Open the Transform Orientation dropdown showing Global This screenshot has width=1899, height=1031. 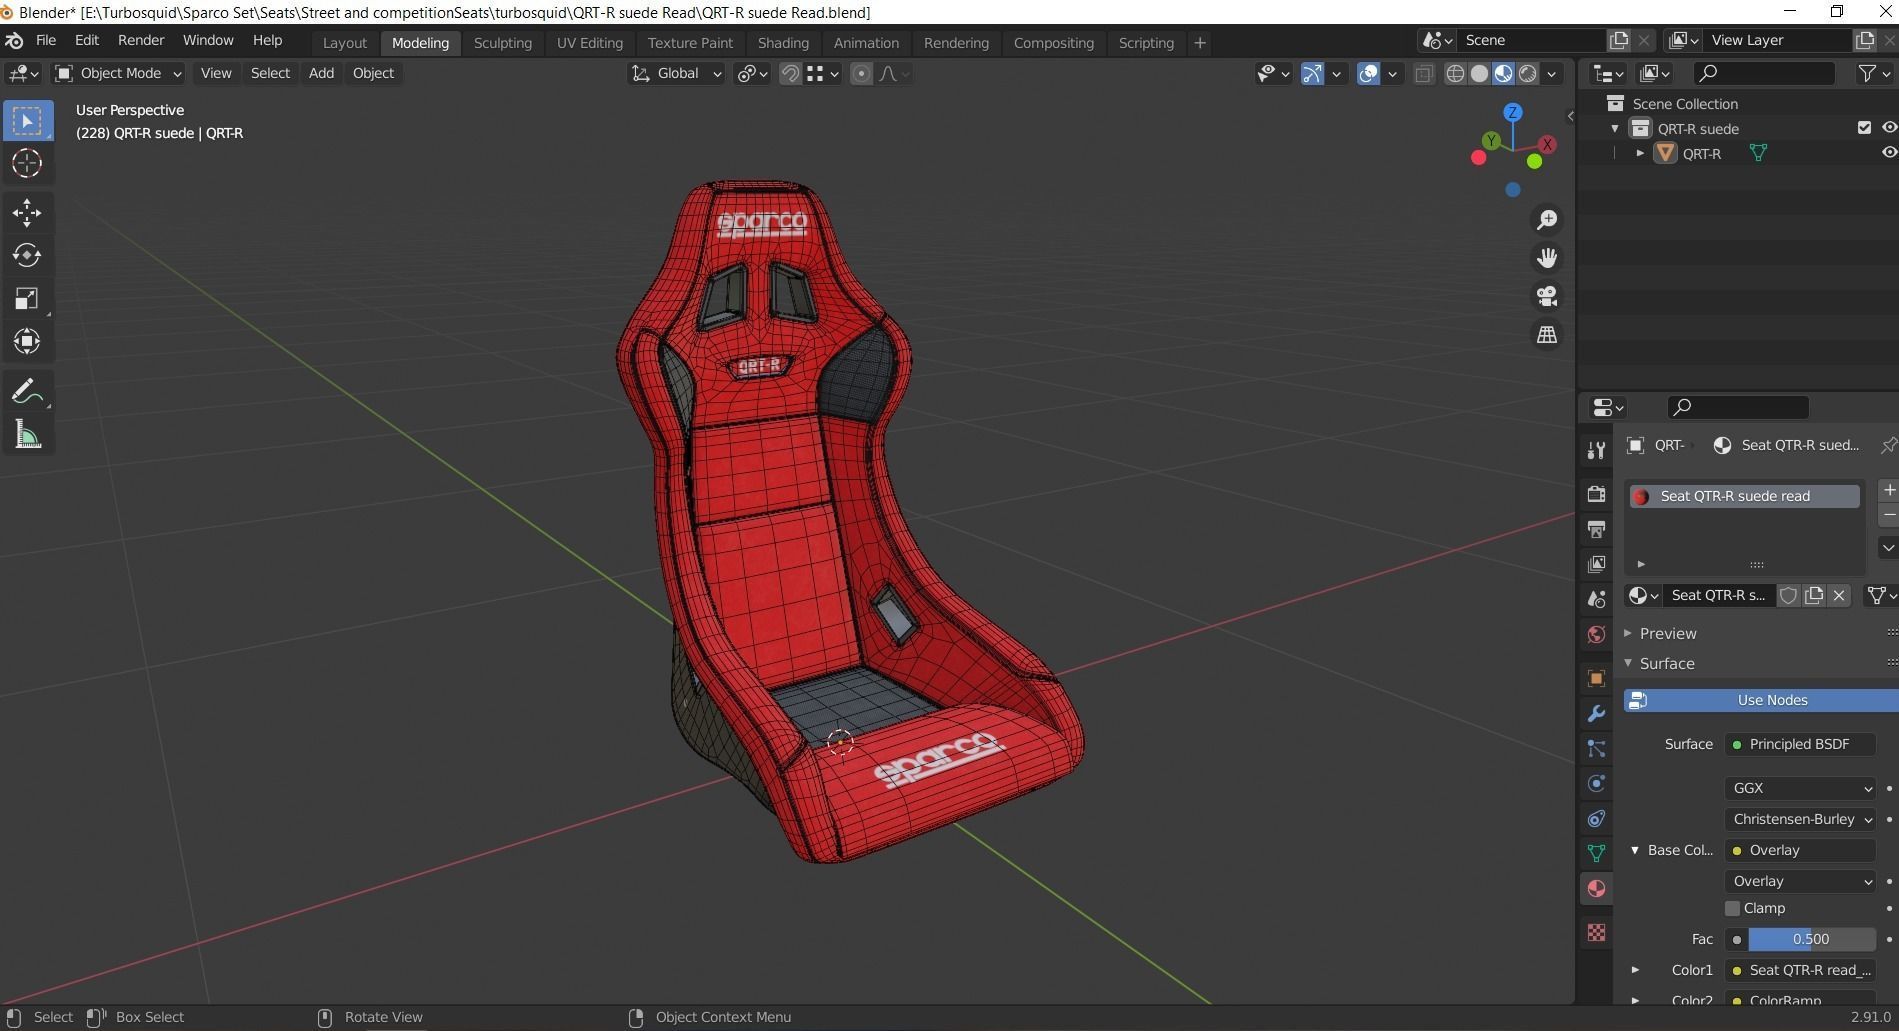[x=676, y=73]
